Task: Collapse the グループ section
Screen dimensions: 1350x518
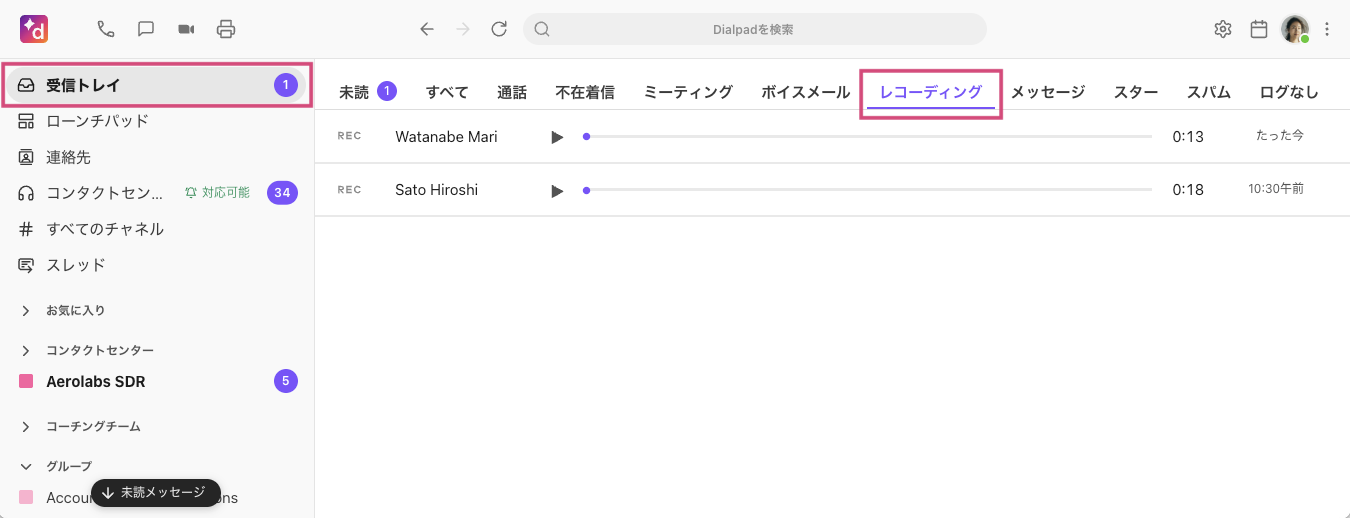Action: tap(26, 467)
